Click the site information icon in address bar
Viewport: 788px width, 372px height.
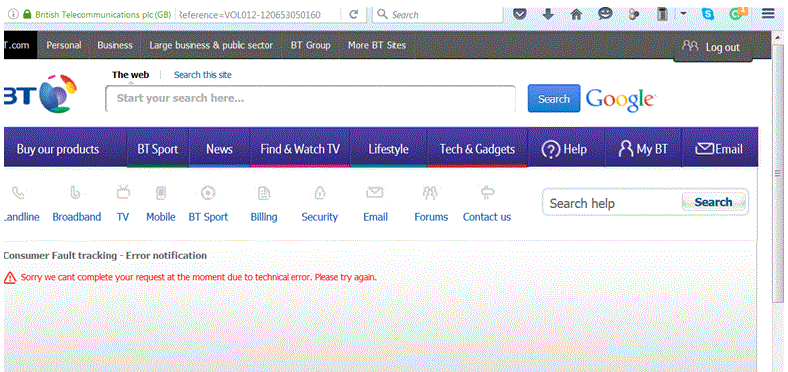(x=13, y=14)
